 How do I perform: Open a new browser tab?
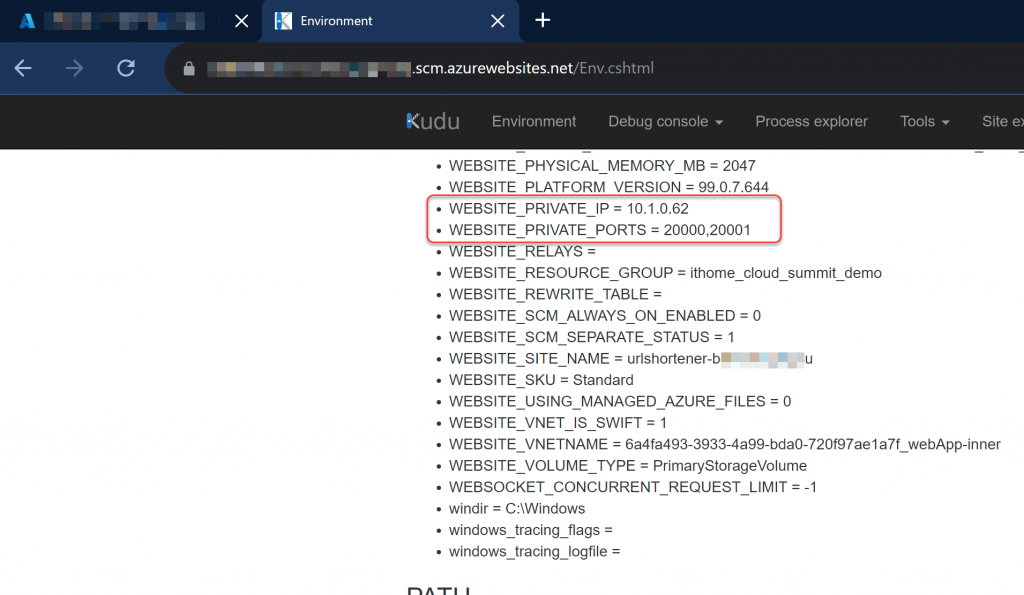tap(543, 21)
